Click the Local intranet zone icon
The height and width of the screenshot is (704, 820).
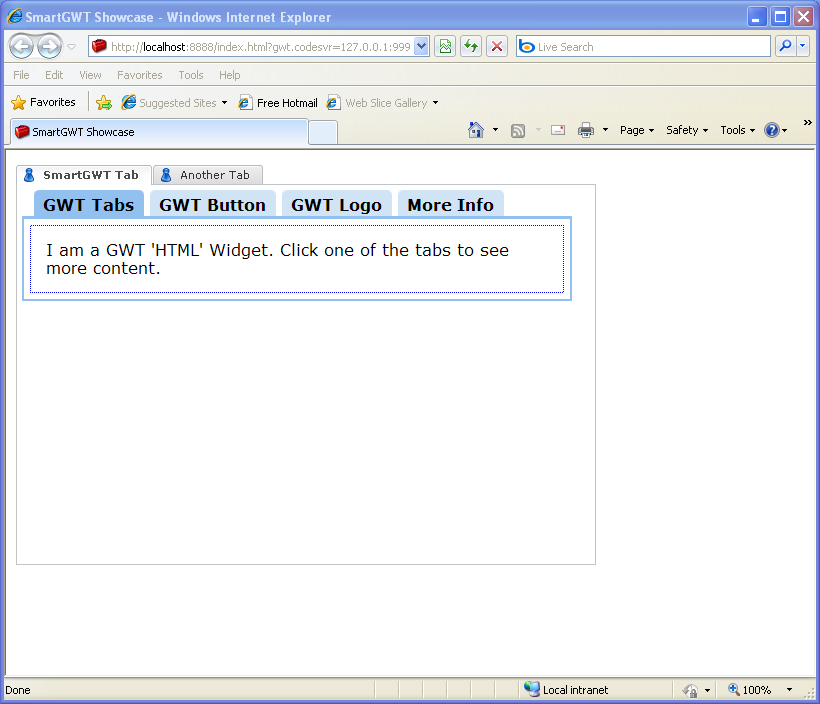[x=532, y=689]
